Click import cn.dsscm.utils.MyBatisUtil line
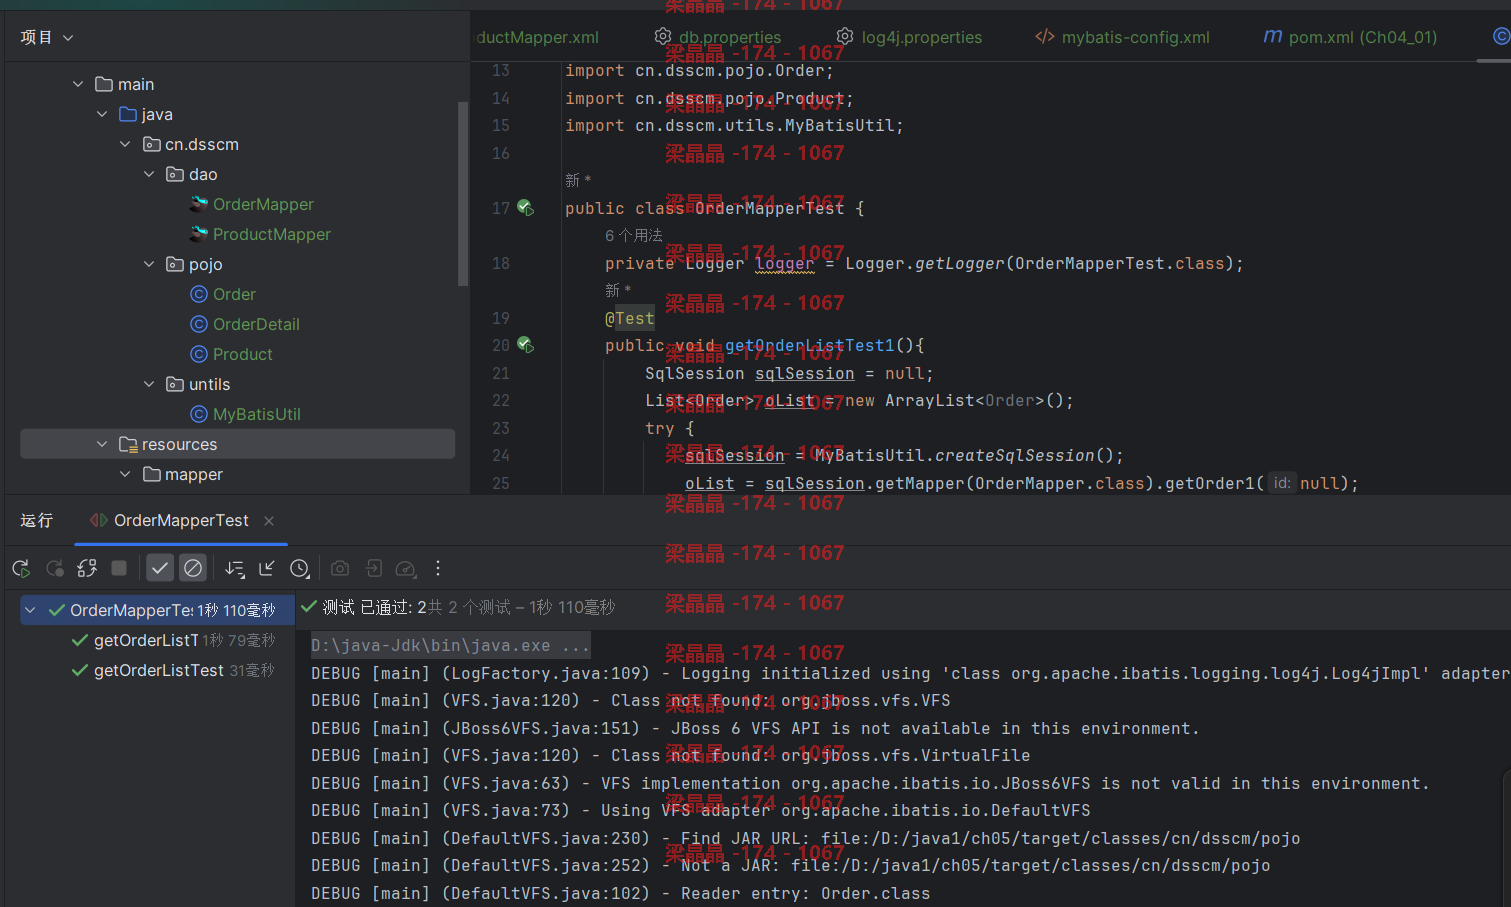Viewport: 1511px width, 907px height. point(734,125)
